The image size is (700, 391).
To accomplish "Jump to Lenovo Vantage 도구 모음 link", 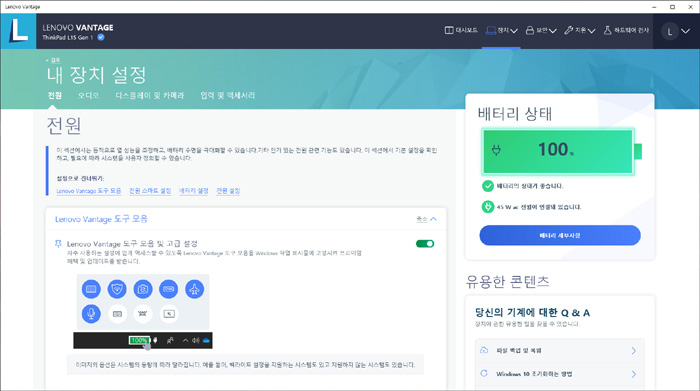I will (89, 191).
